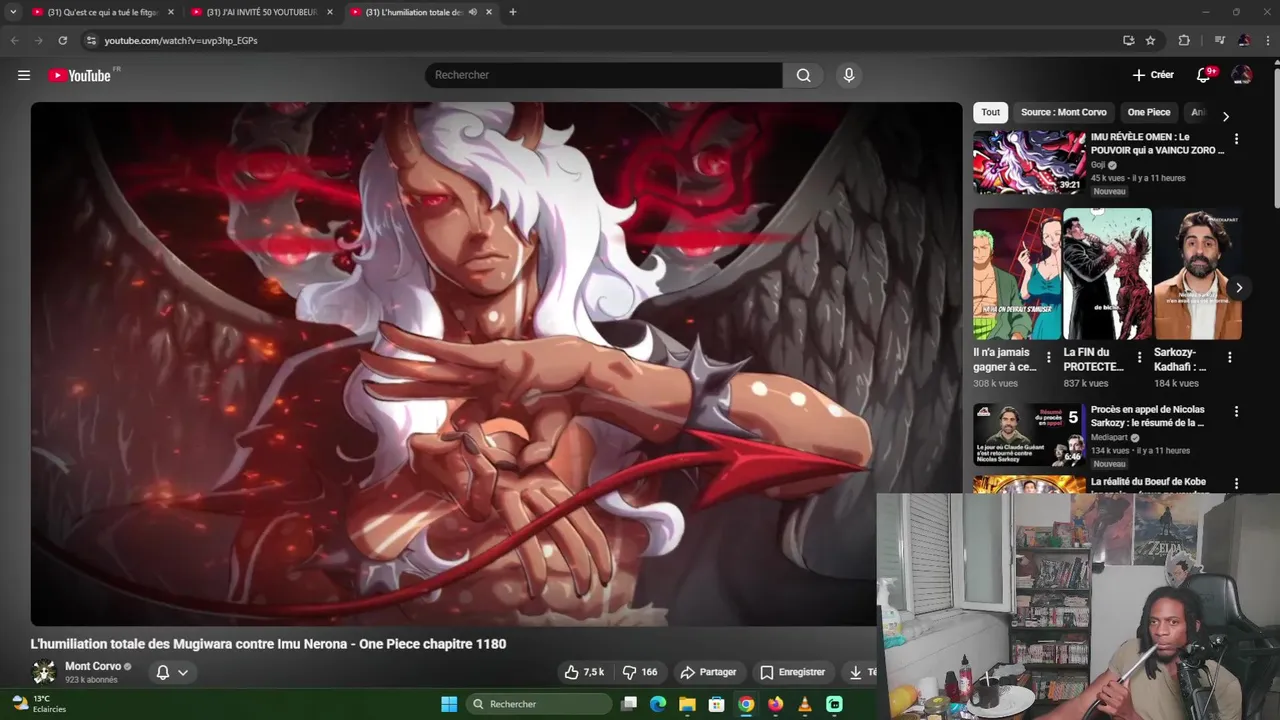
Task: Click the main video player
Action: (x=496, y=364)
